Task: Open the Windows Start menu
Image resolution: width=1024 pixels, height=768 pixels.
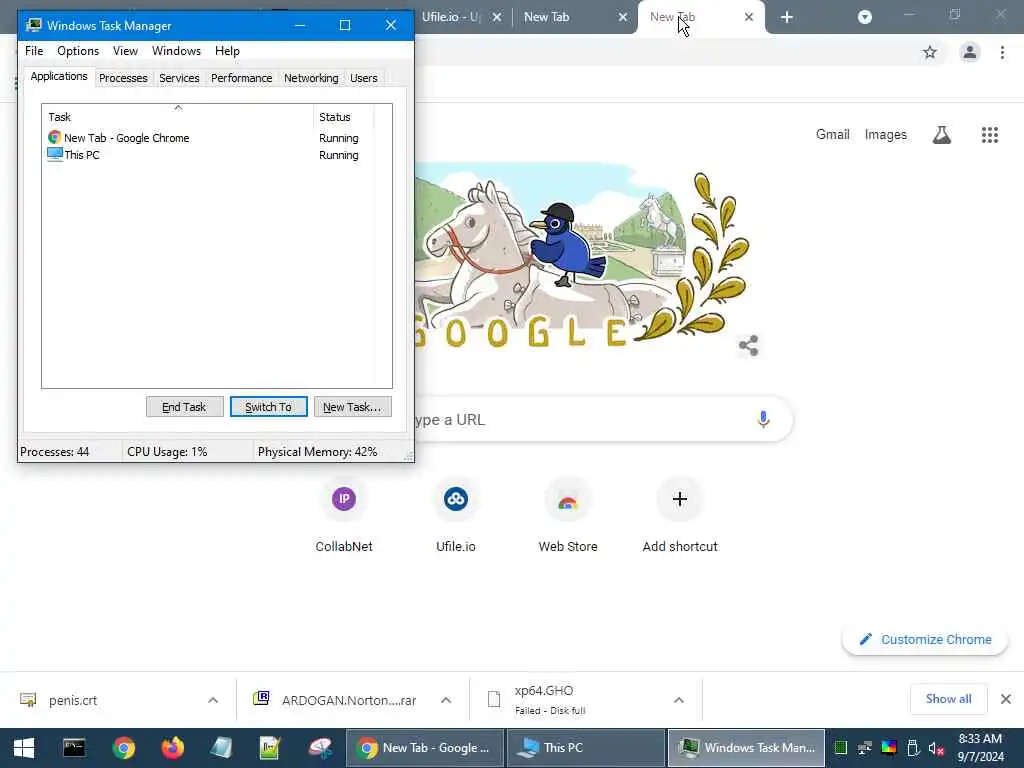Action: click(x=24, y=748)
